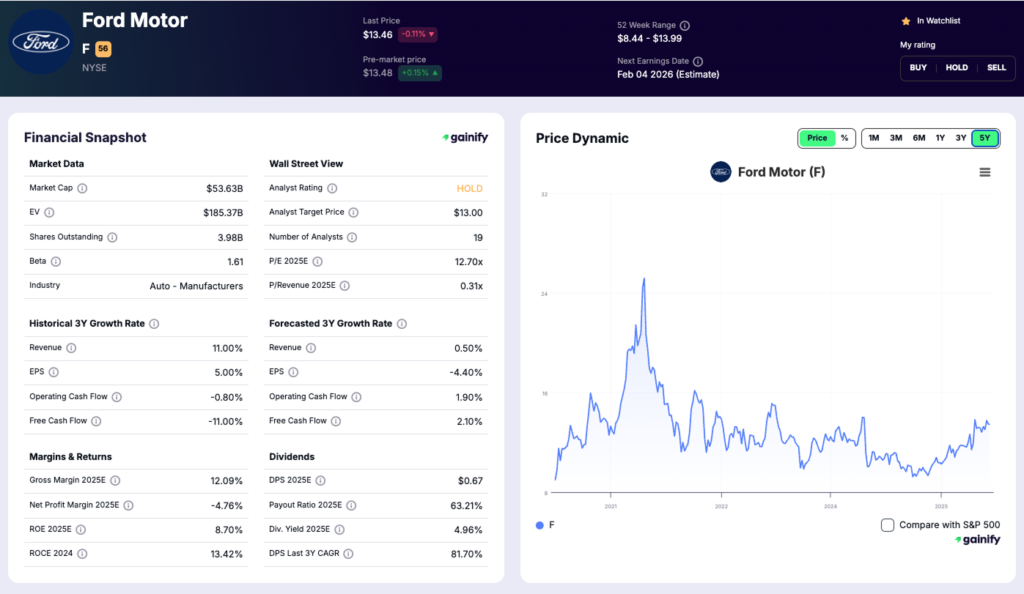Set my rating to HOLD
Screen dimensions: 1024x594
[957, 68]
